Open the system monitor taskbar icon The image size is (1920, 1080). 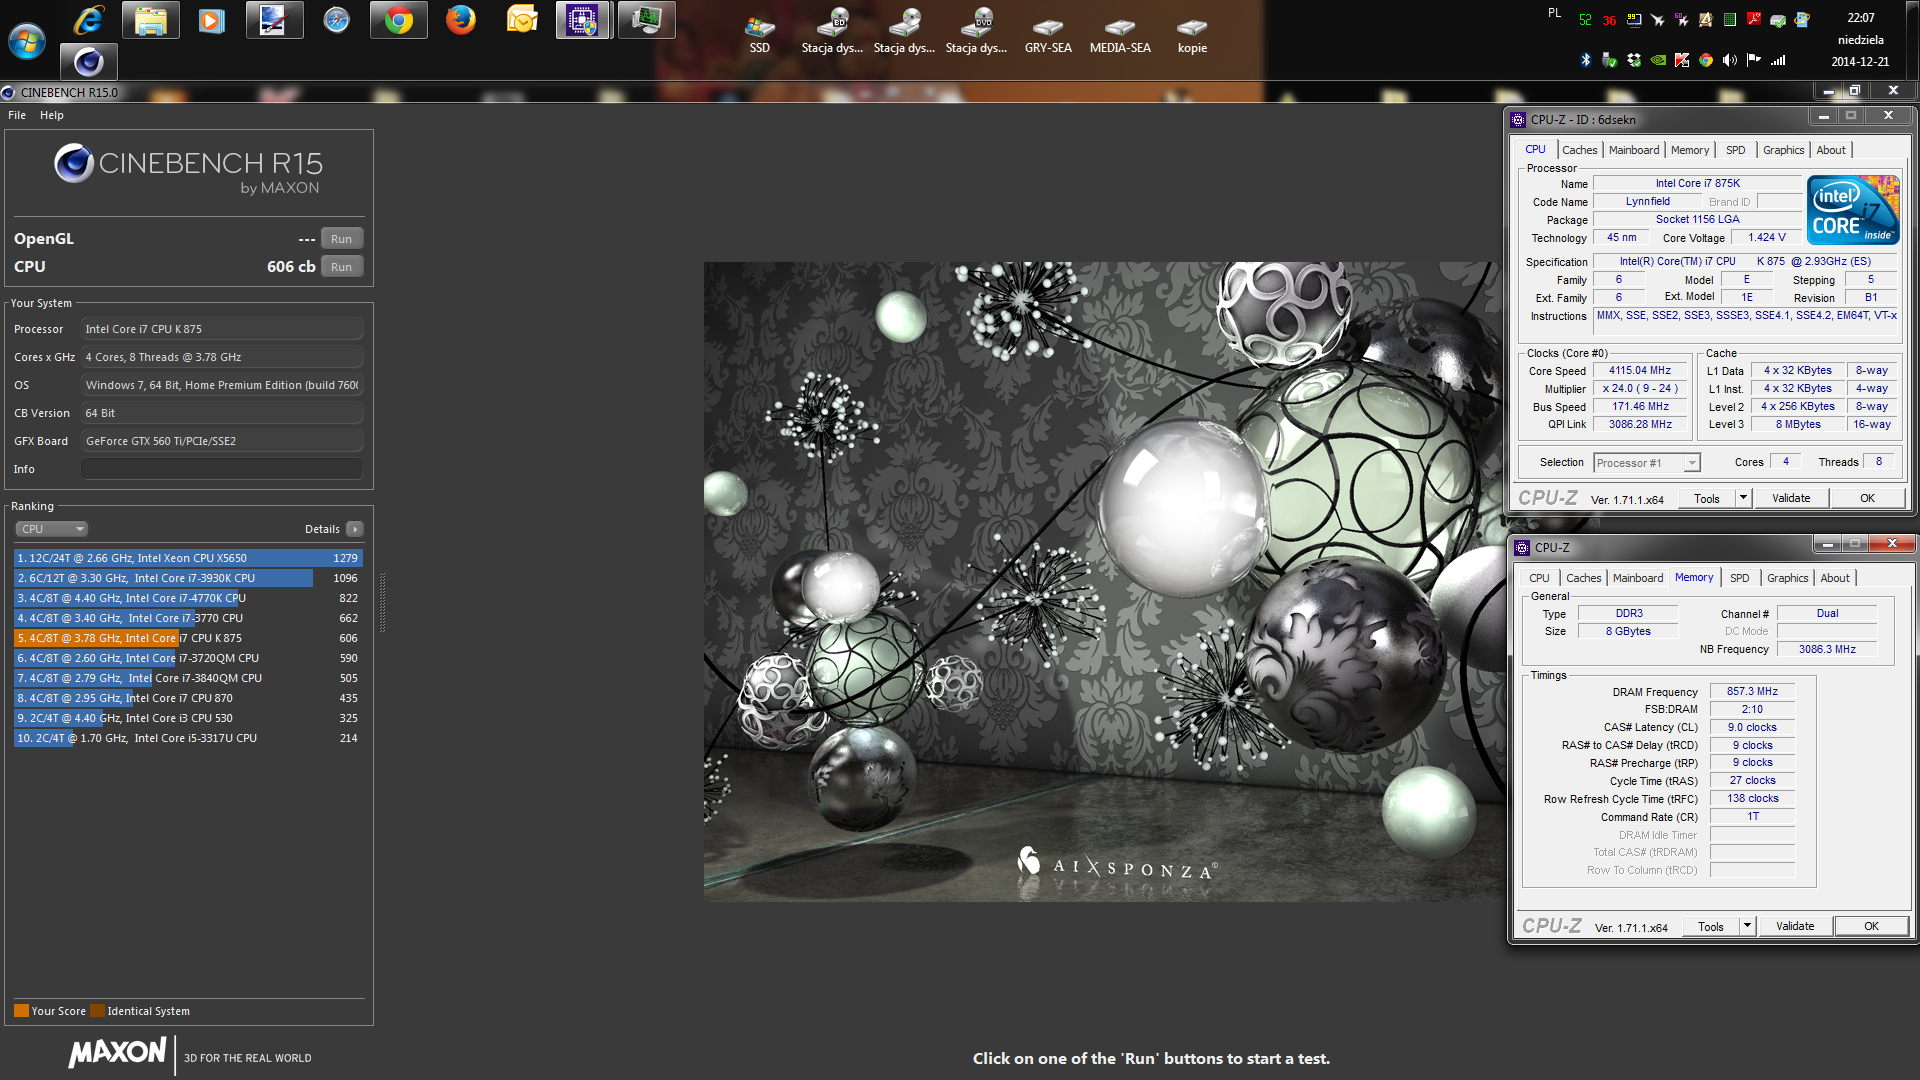tap(646, 20)
